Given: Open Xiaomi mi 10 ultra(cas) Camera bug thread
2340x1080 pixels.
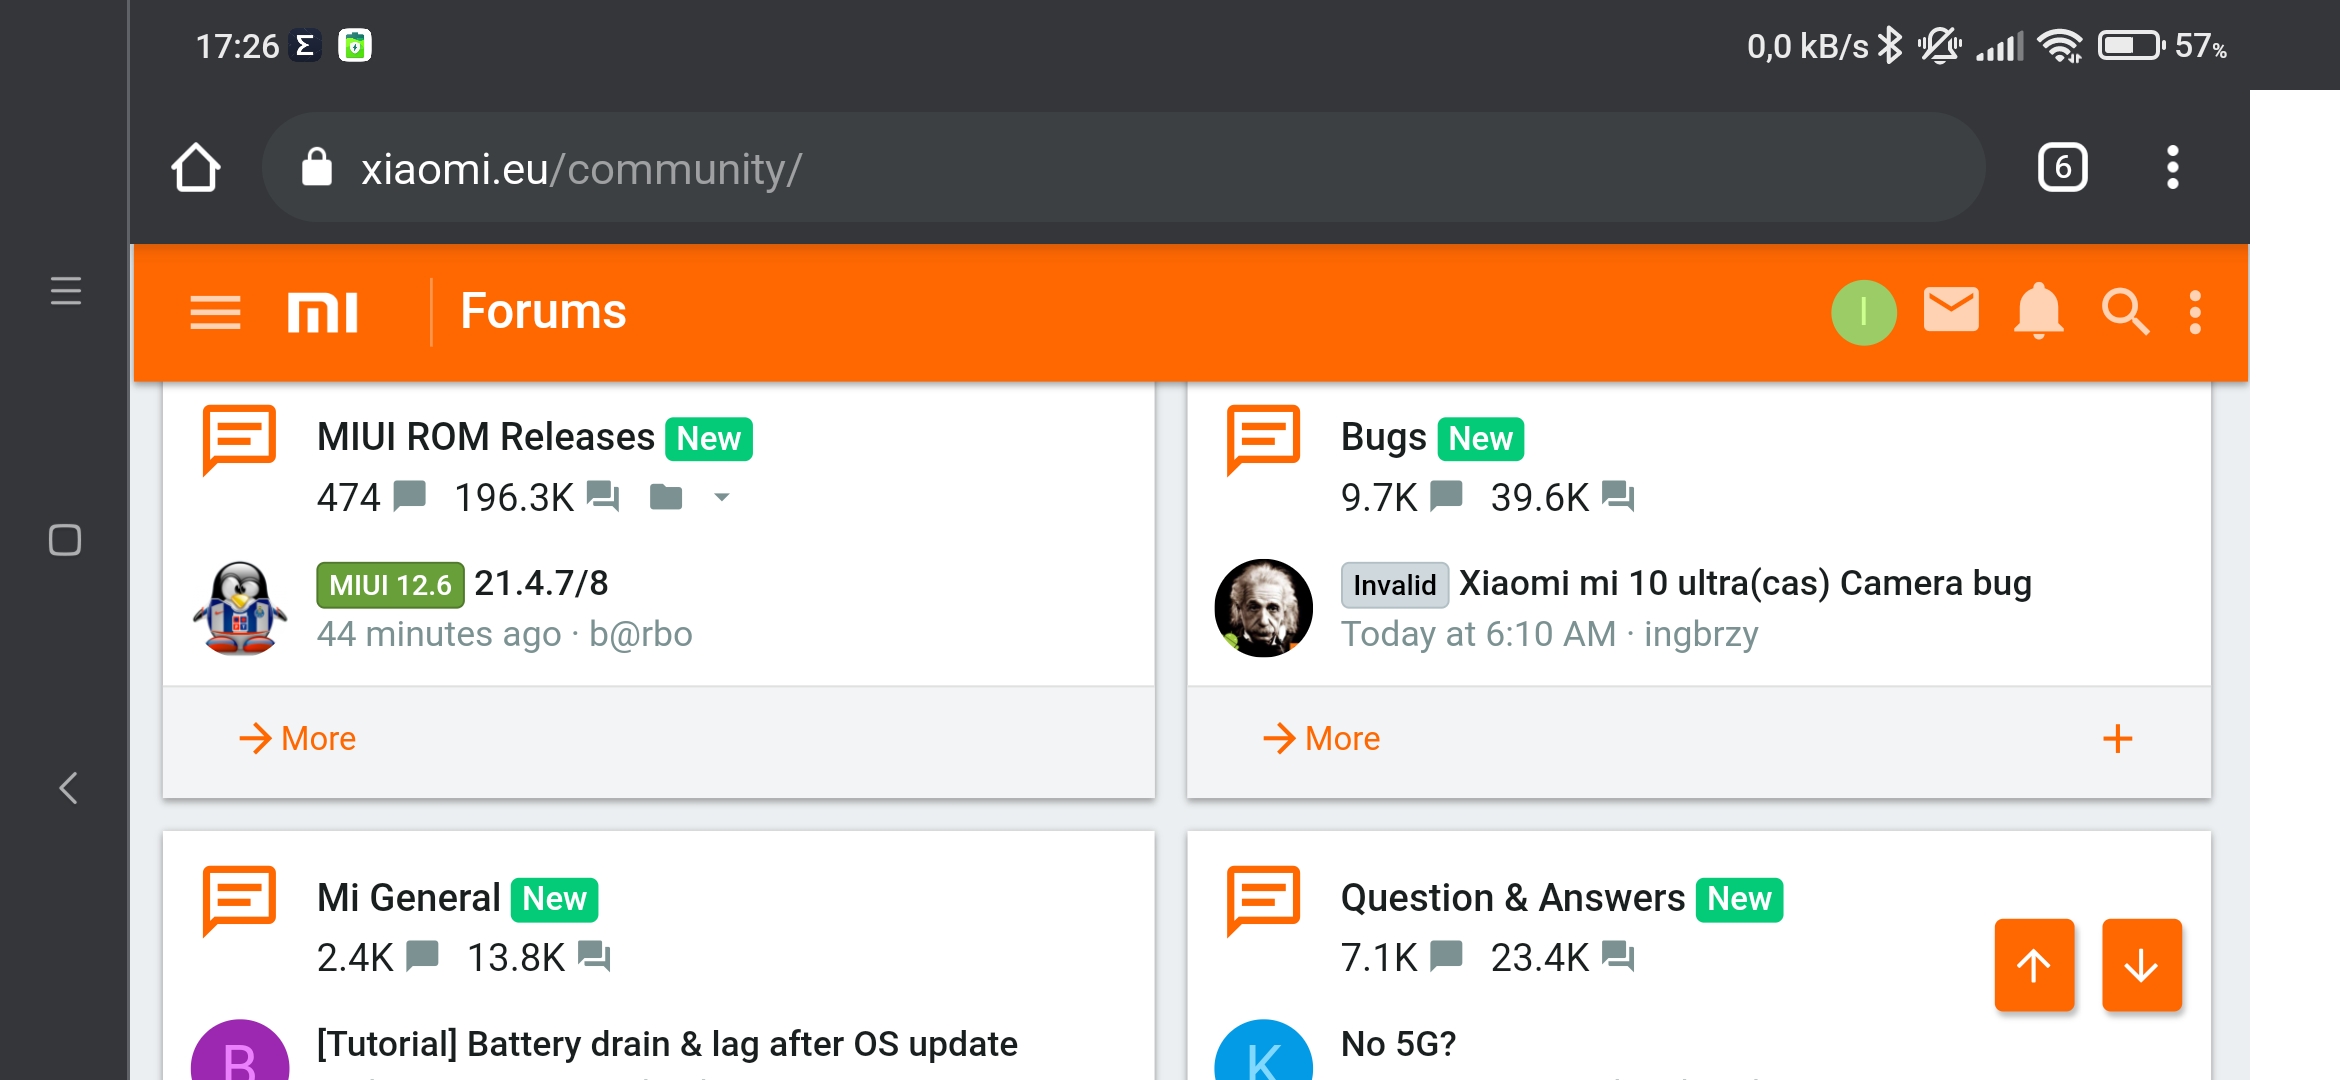Looking at the screenshot, I should pyautogui.click(x=1745, y=583).
